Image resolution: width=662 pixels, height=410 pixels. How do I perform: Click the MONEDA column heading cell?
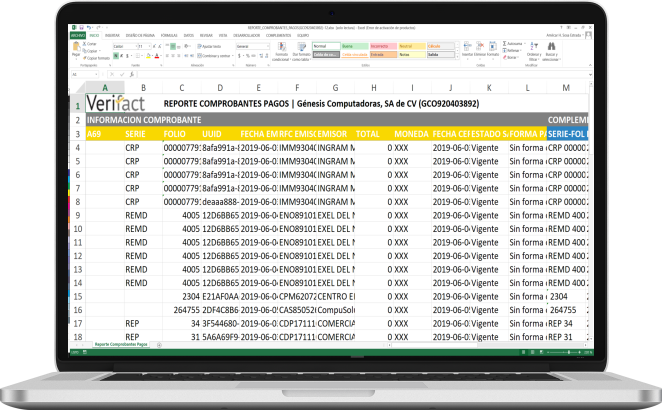pyautogui.click(x=412, y=134)
